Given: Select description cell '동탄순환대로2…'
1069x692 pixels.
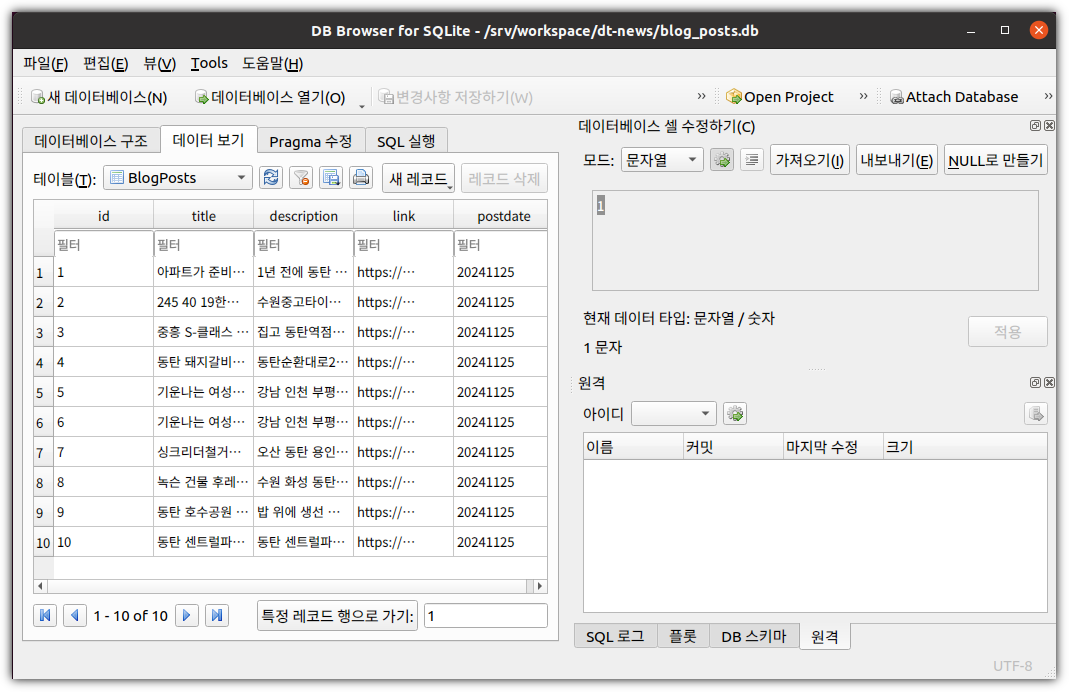Looking at the screenshot, I should pos(303,362).
